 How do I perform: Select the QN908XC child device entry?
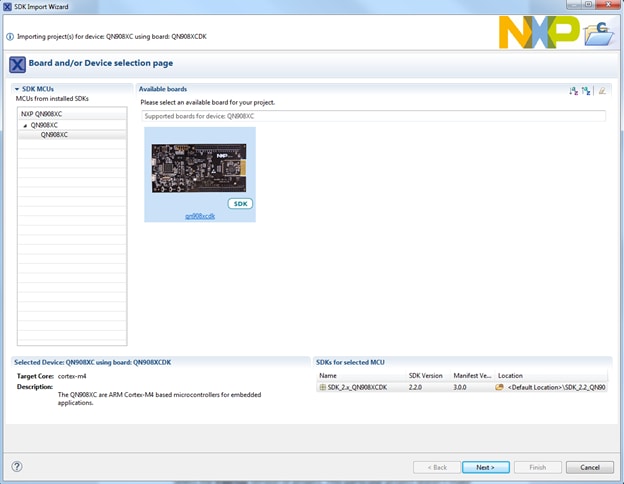tap(54, 135)
